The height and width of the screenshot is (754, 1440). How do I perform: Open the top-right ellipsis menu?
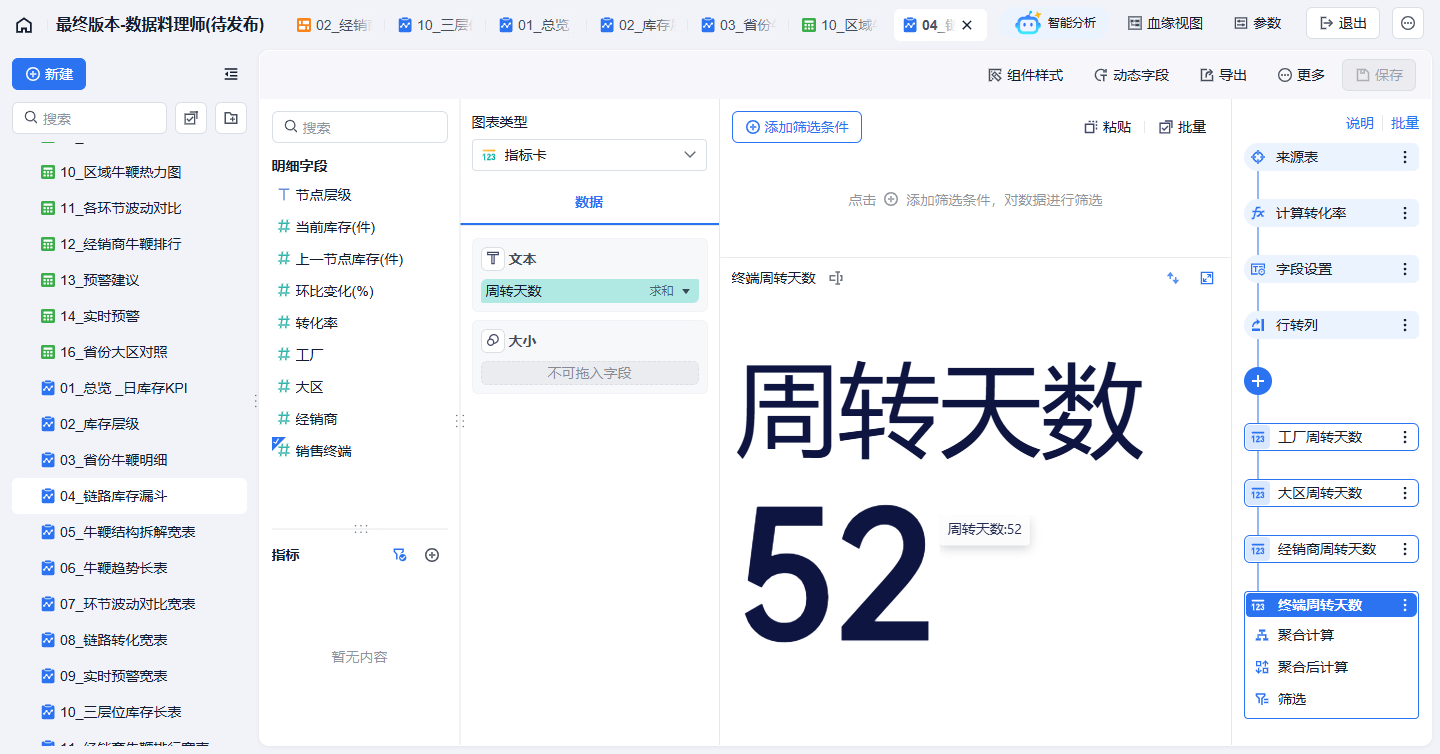pyautogui.click(x=1408, y=23)
